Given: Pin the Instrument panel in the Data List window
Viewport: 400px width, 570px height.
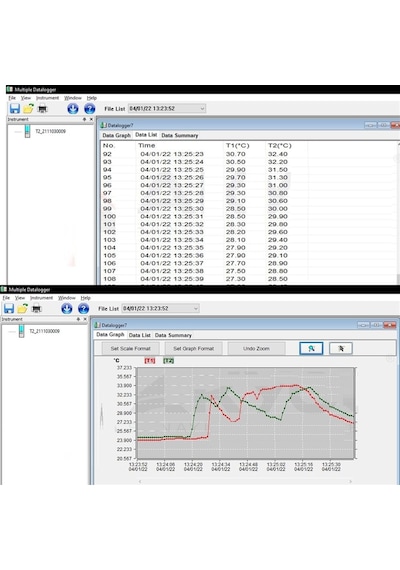Looking at the screenshot, I should coord(84,119).
